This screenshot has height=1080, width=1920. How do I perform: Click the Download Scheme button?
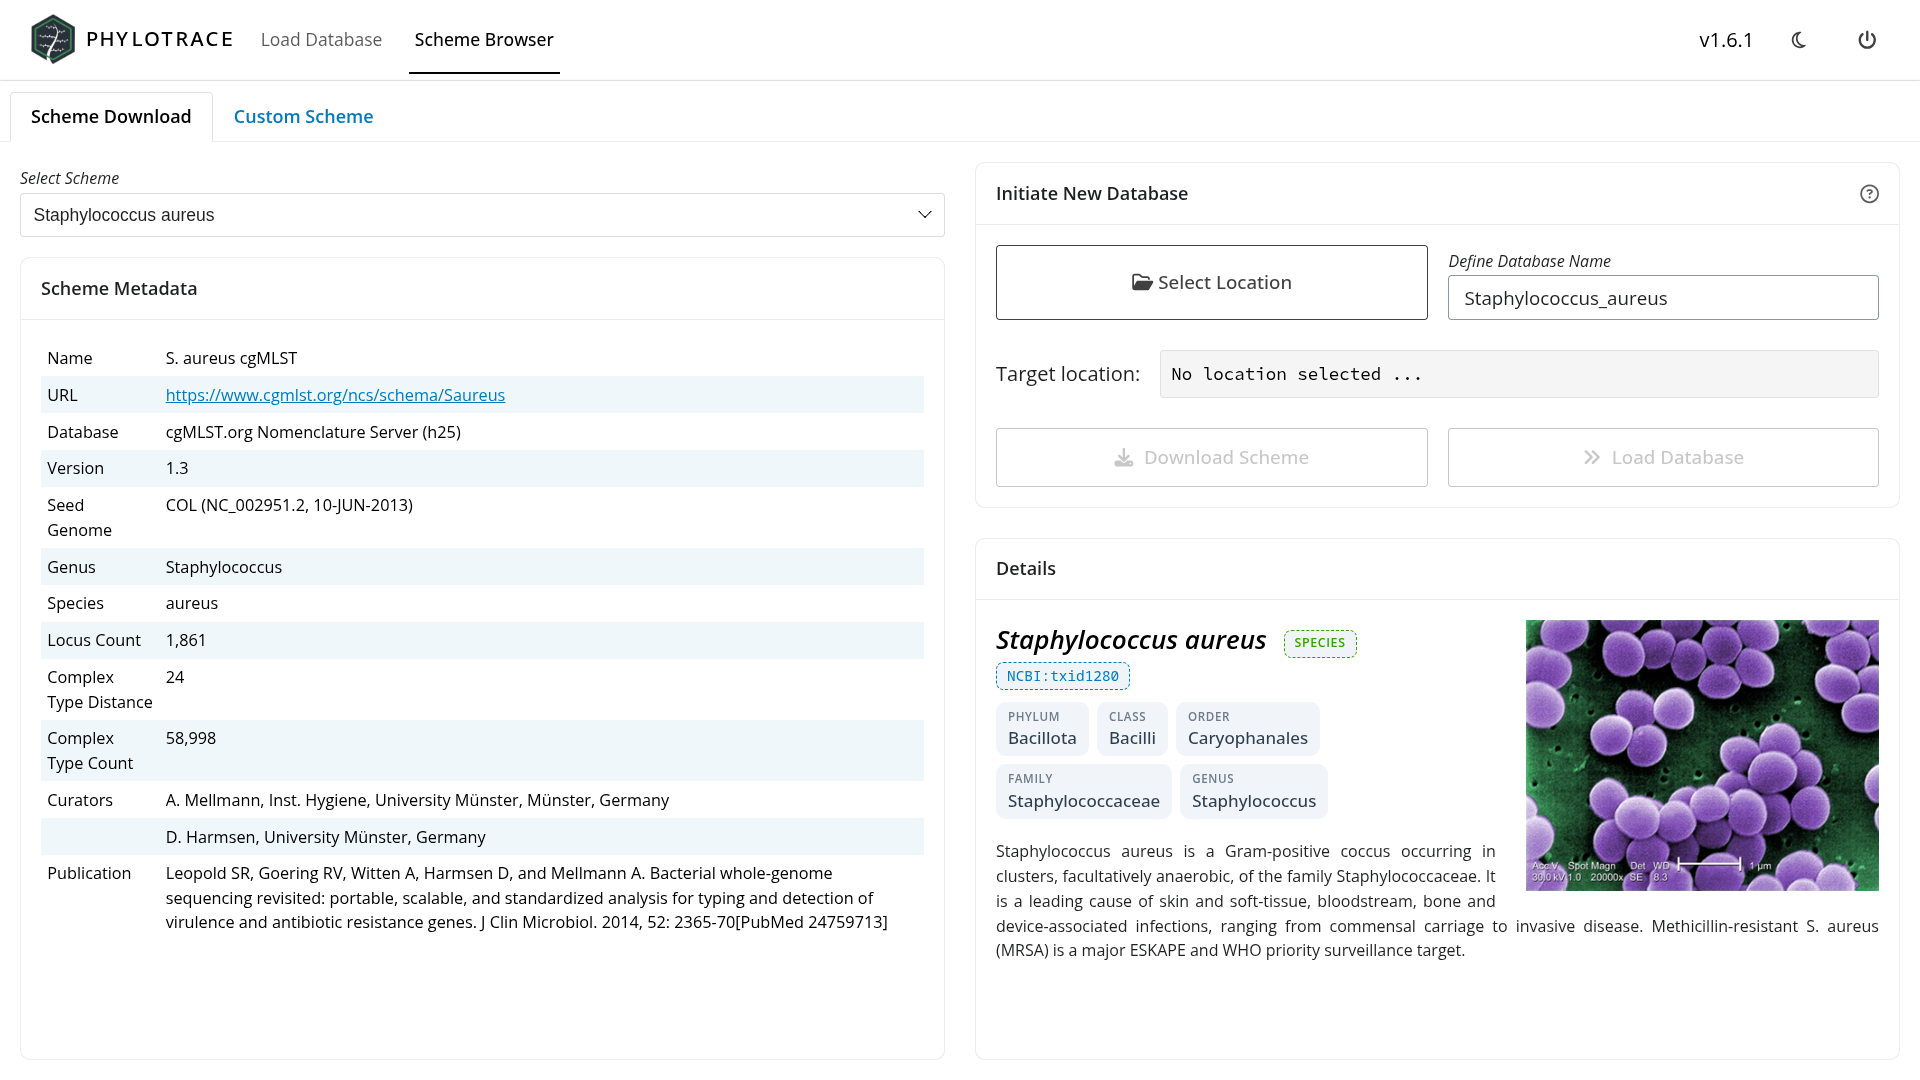click(1211, 457)
